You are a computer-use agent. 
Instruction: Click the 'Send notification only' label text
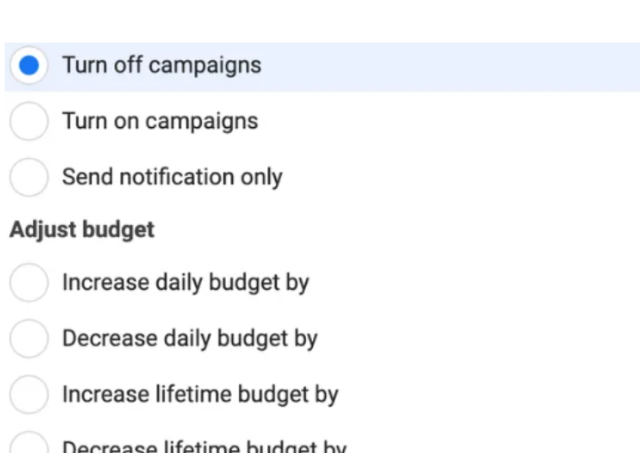coord(172,178)
